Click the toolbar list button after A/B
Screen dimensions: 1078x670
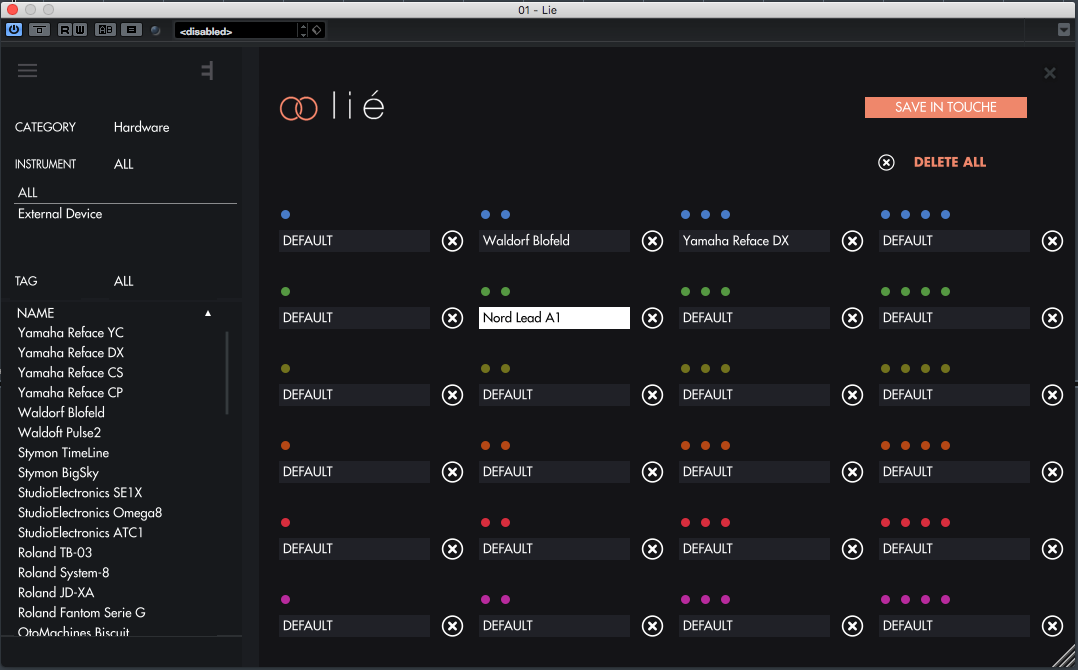131,30
